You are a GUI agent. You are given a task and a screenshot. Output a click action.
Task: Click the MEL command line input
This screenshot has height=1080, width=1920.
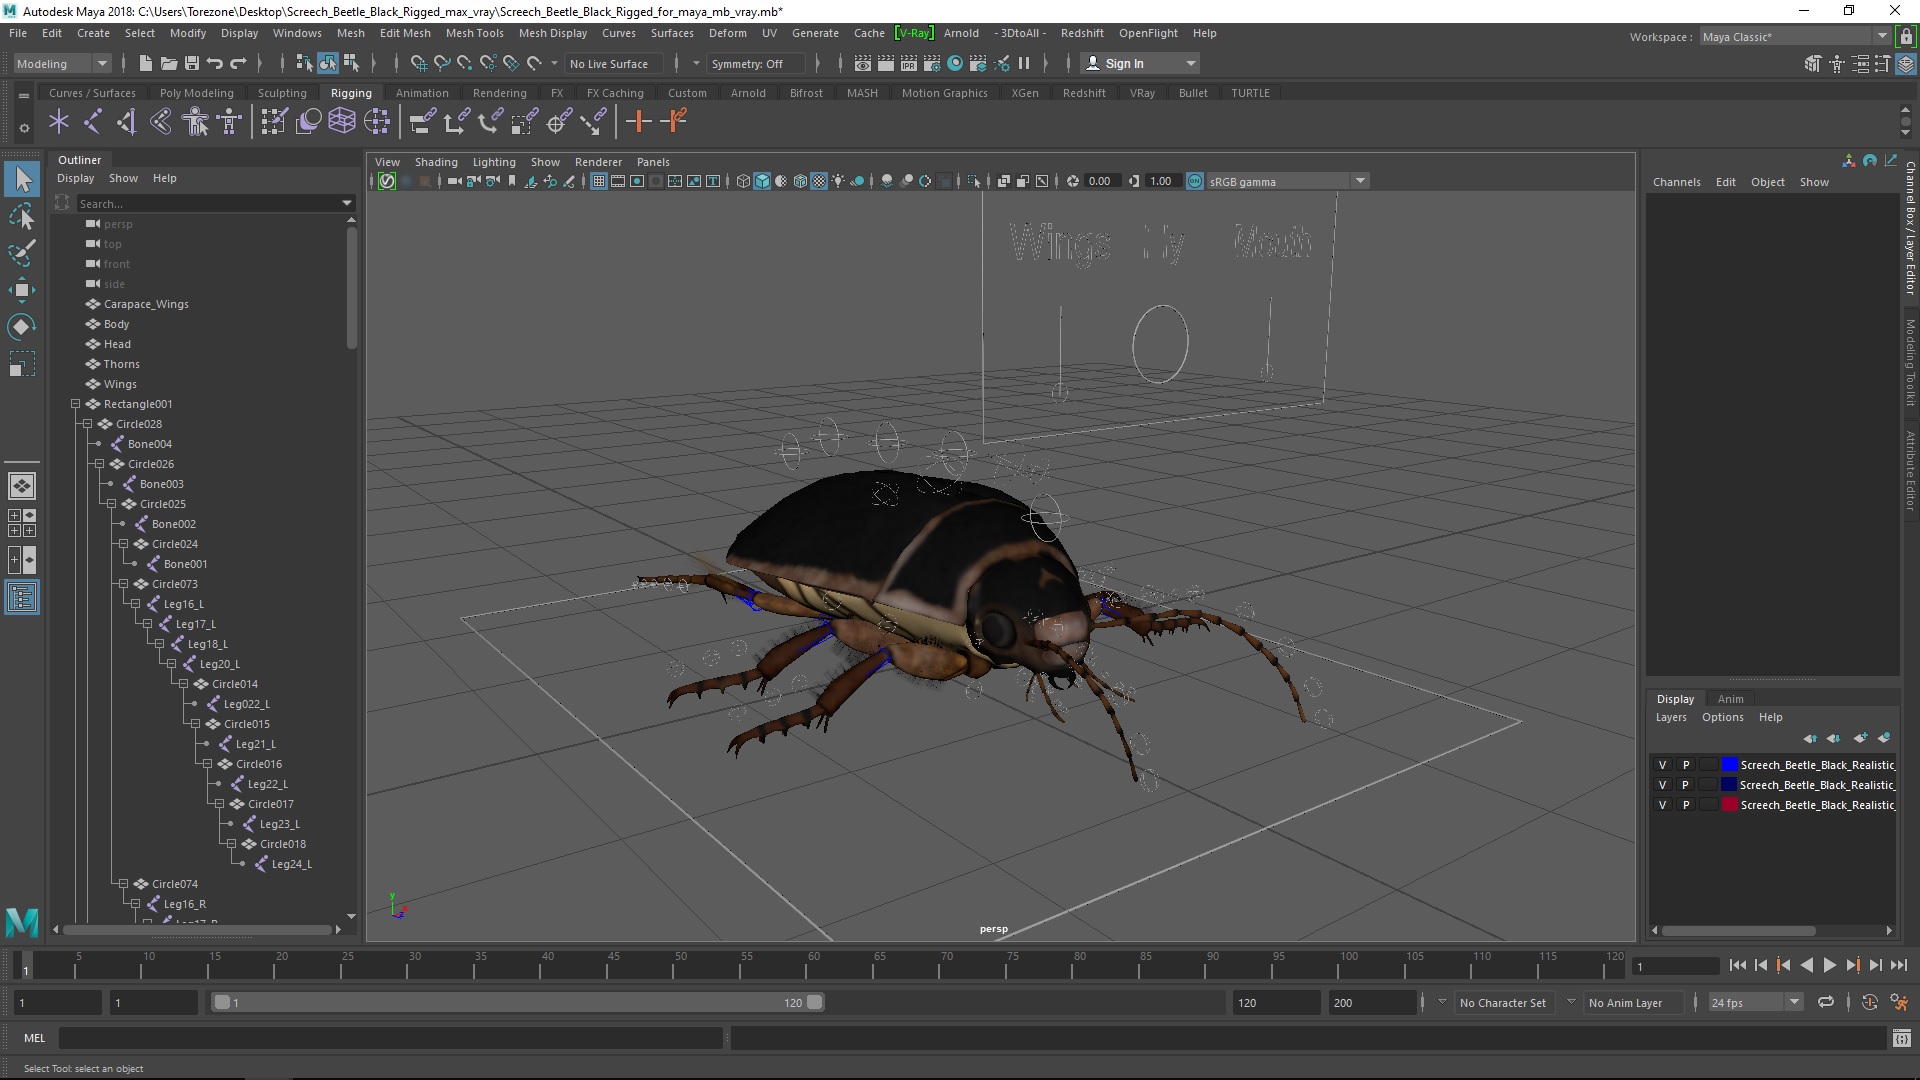point(391,1038)
